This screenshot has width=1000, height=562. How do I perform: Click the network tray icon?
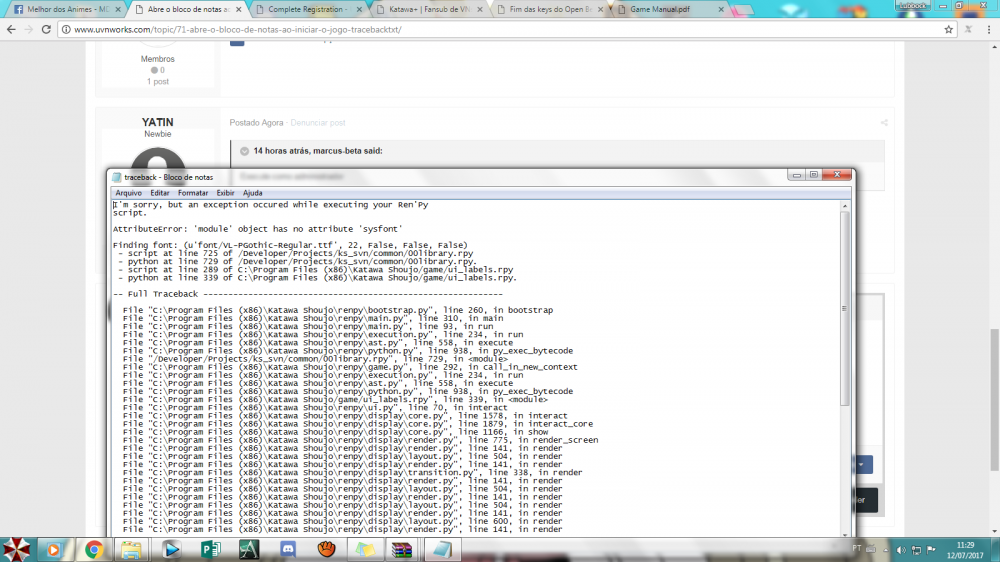(x=916, y=550)
